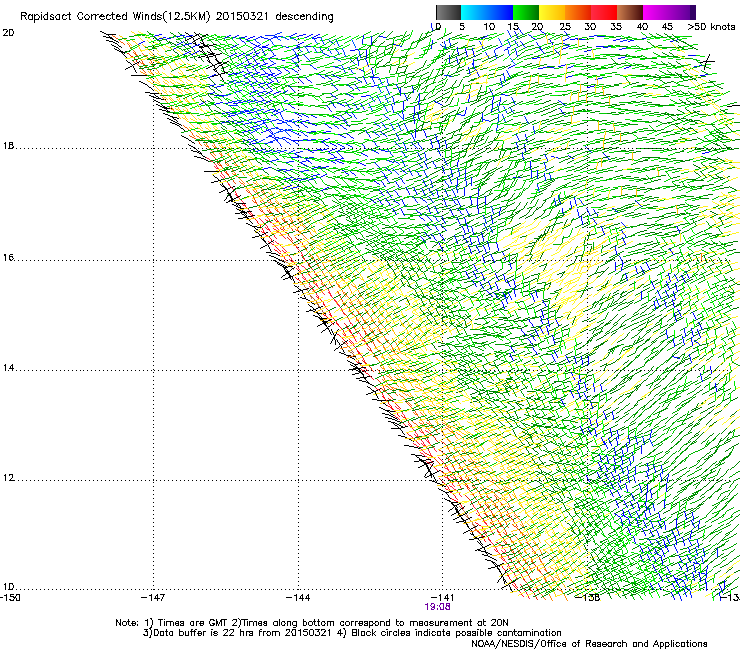Click the Rapidscat Corrected Winds title text
Image resolution: width=740 pixels, height=650 pixels.
[177, 17]
